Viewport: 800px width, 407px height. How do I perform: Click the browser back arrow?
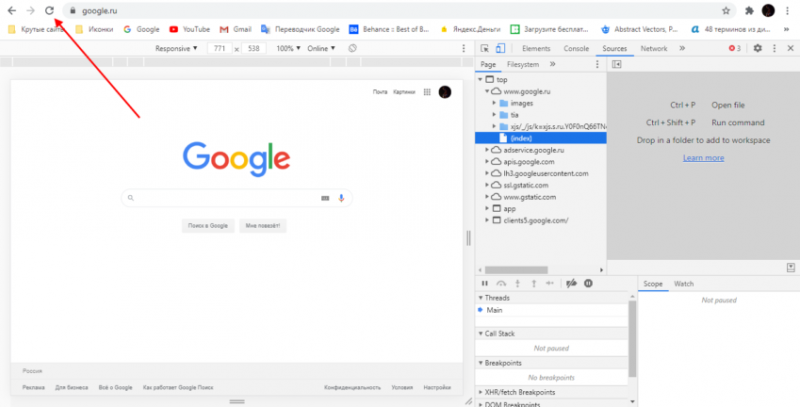11,11
